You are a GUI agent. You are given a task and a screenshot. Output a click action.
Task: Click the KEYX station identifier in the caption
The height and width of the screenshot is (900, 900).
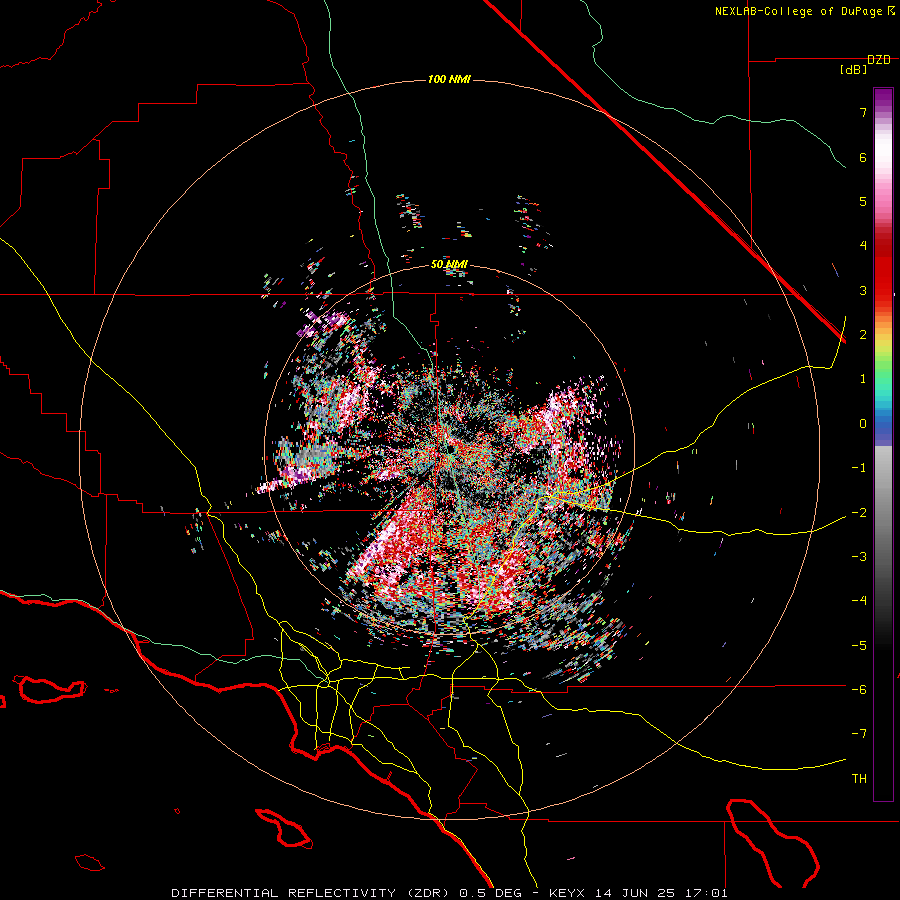point(567,893)
